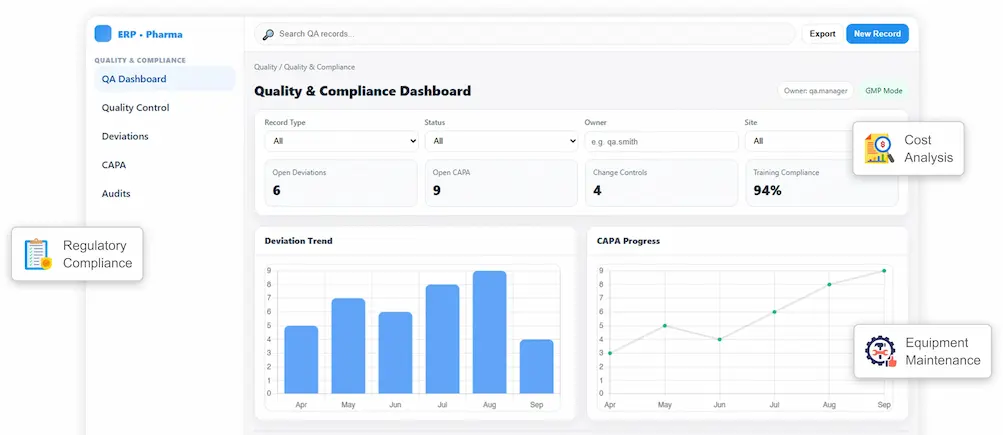Click the Open CAPA stat card
Image resolution: width=1003 pixels, height=435 pixels.
[x=502, y=183]
